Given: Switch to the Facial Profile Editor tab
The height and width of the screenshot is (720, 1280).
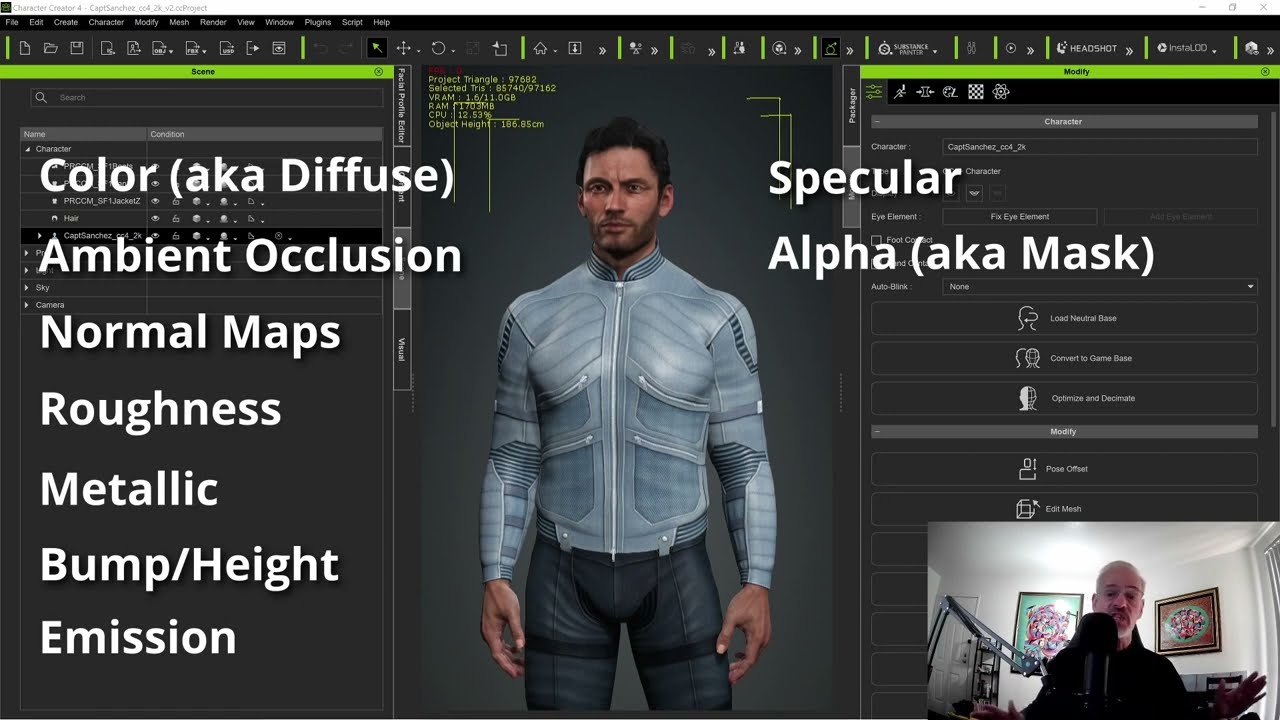Looking at the screenshot, I should pos(402,105).
